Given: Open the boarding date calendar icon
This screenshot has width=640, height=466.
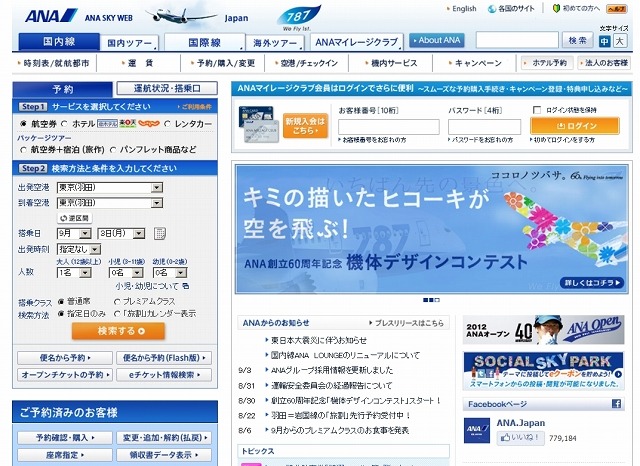Looking at the screenshot, I should point(160,233).
